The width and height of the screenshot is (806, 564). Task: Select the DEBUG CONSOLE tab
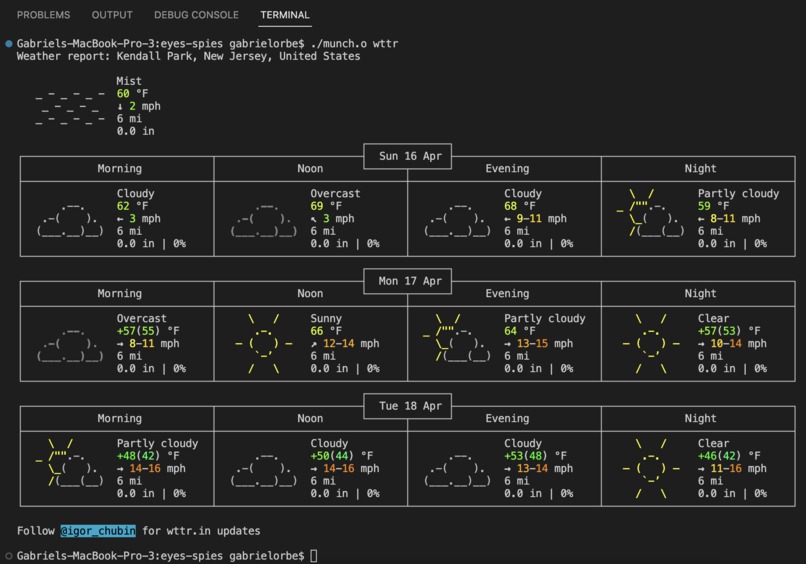pyautogui.click(x=196, y=15)
